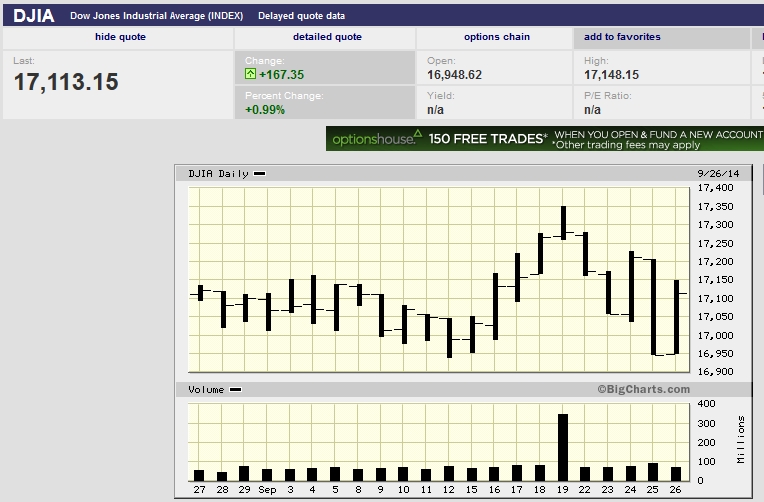Click the DJIA Daily legend marker
Viewport: 764px width, 502px height.
click(x=260, y=174)
